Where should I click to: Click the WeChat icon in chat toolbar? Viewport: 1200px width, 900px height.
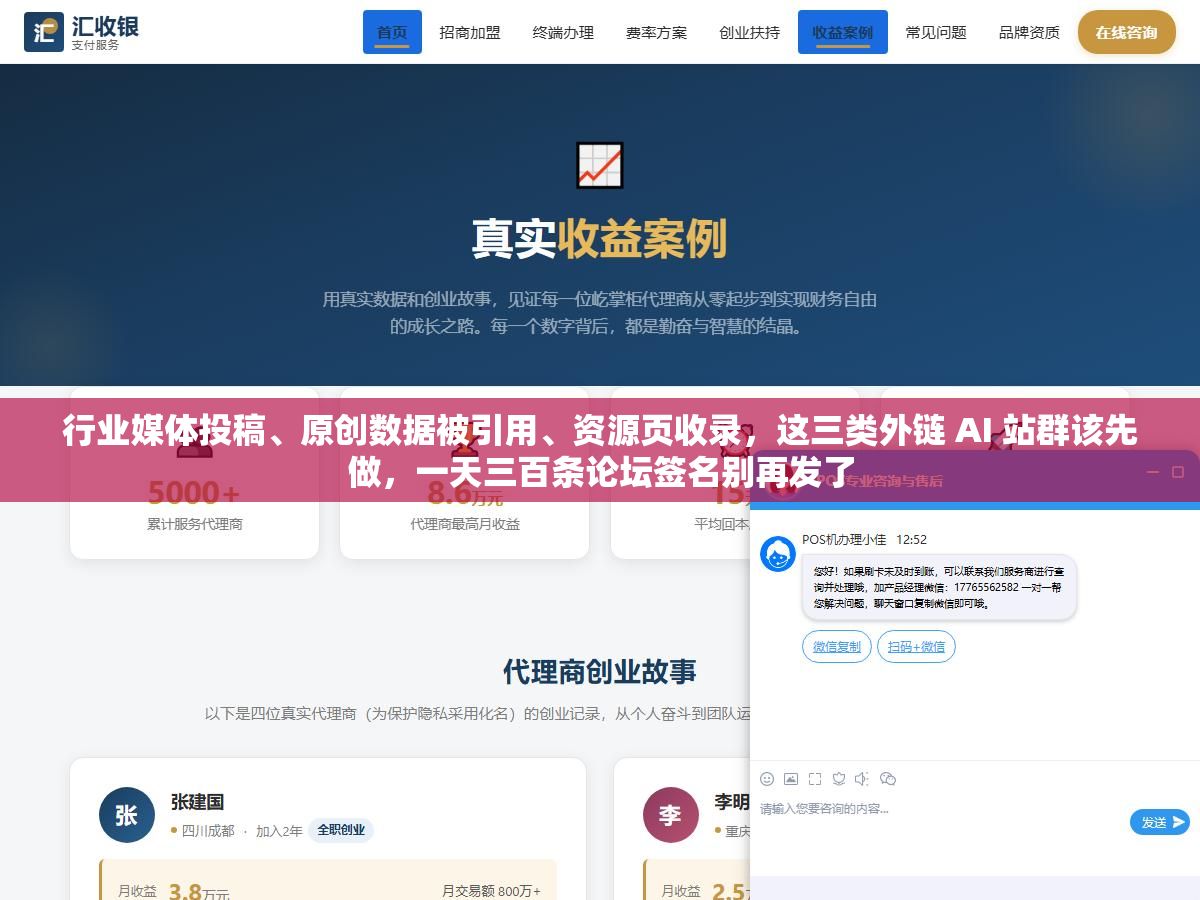coord(888,779)
